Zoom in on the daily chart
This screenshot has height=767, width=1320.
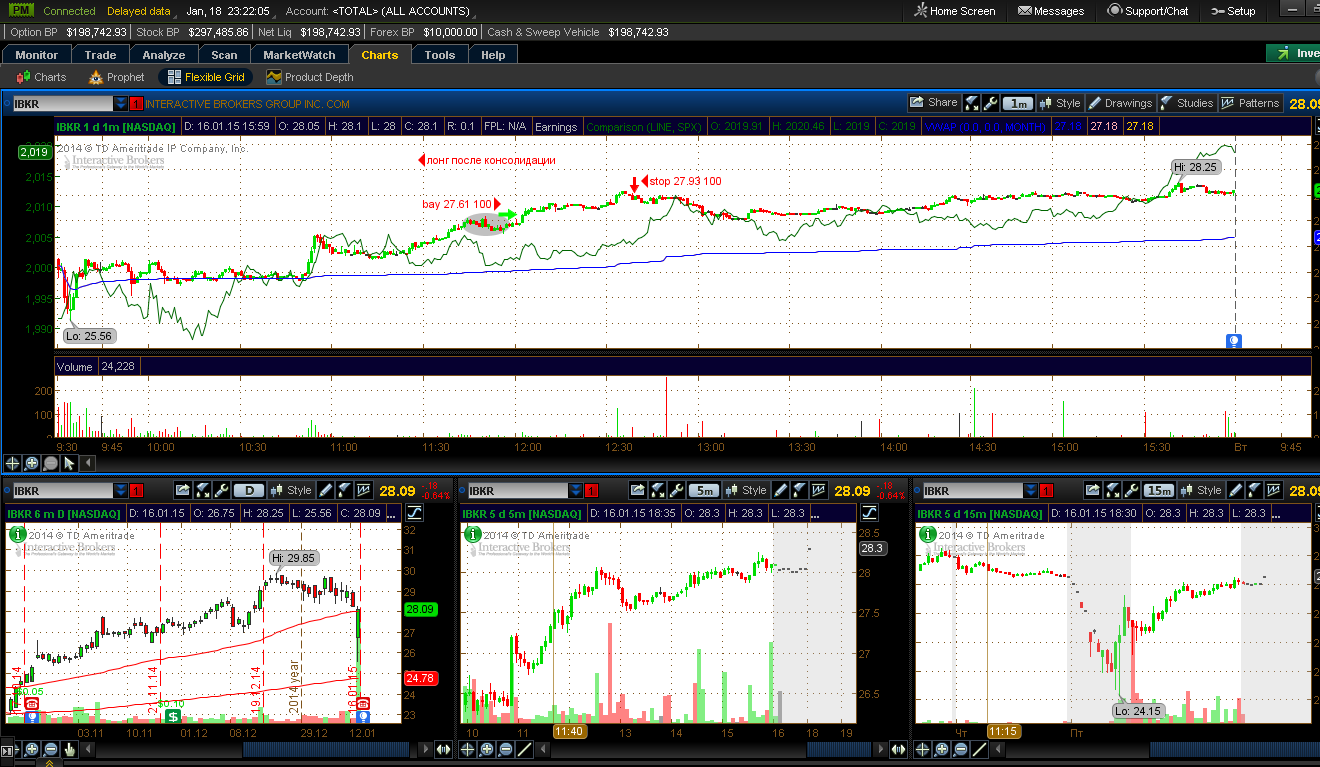(x=32, y=749)
